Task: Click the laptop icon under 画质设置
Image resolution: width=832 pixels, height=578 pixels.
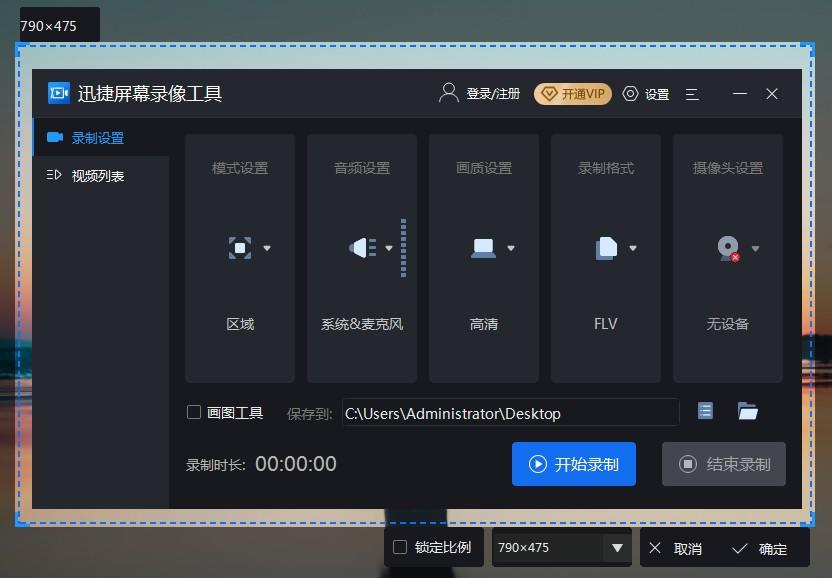Action: click(483, 248)
